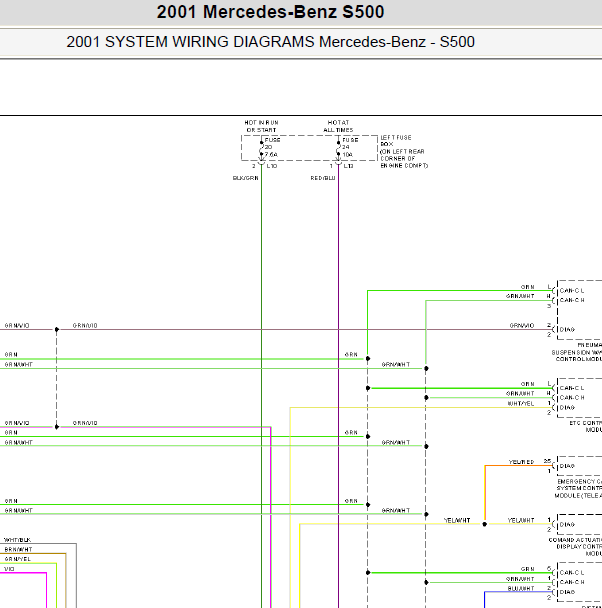
Task: Click the DIAG pin of Emergency Call module
Action: coord(567,466)
